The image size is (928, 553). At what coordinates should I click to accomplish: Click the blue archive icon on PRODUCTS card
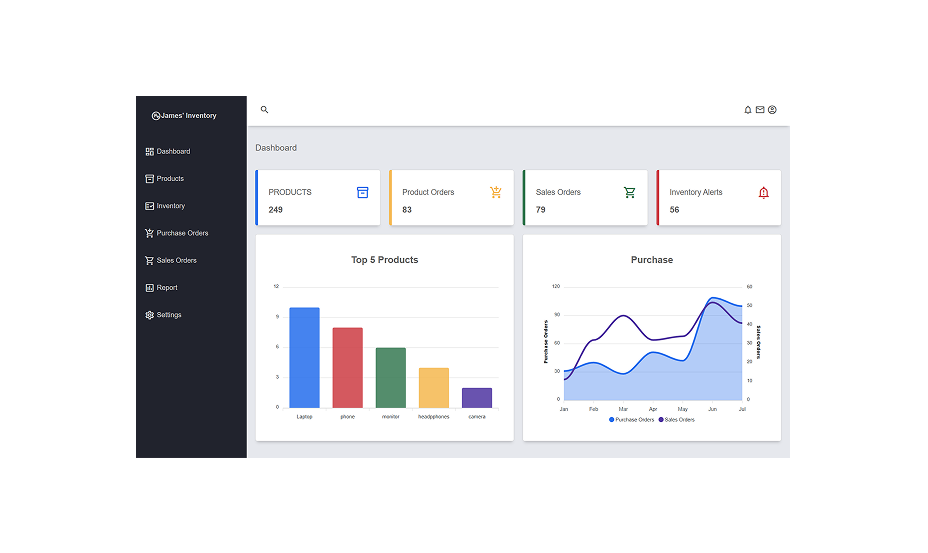point(363,192)
